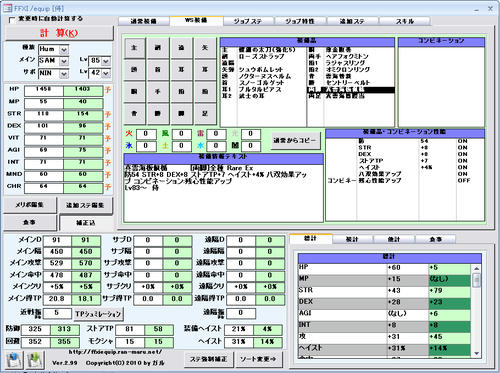Open the TPシミュレーション button
The image size is (500, 373).
click(x=98, y=314)
